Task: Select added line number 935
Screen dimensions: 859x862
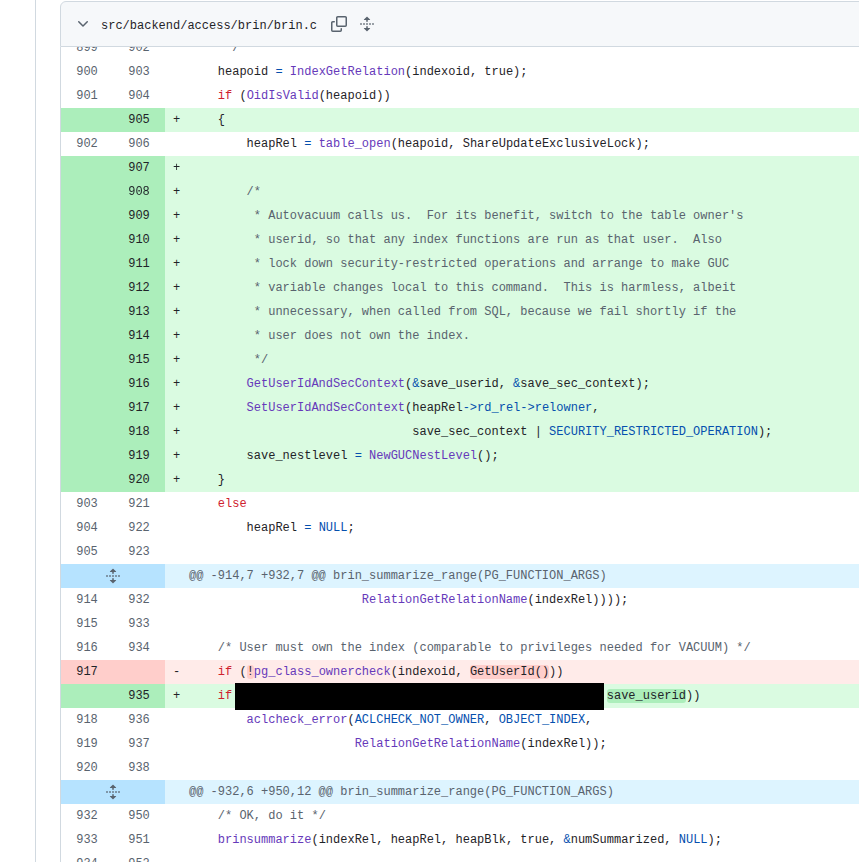Action: click(x=139, y=695)
